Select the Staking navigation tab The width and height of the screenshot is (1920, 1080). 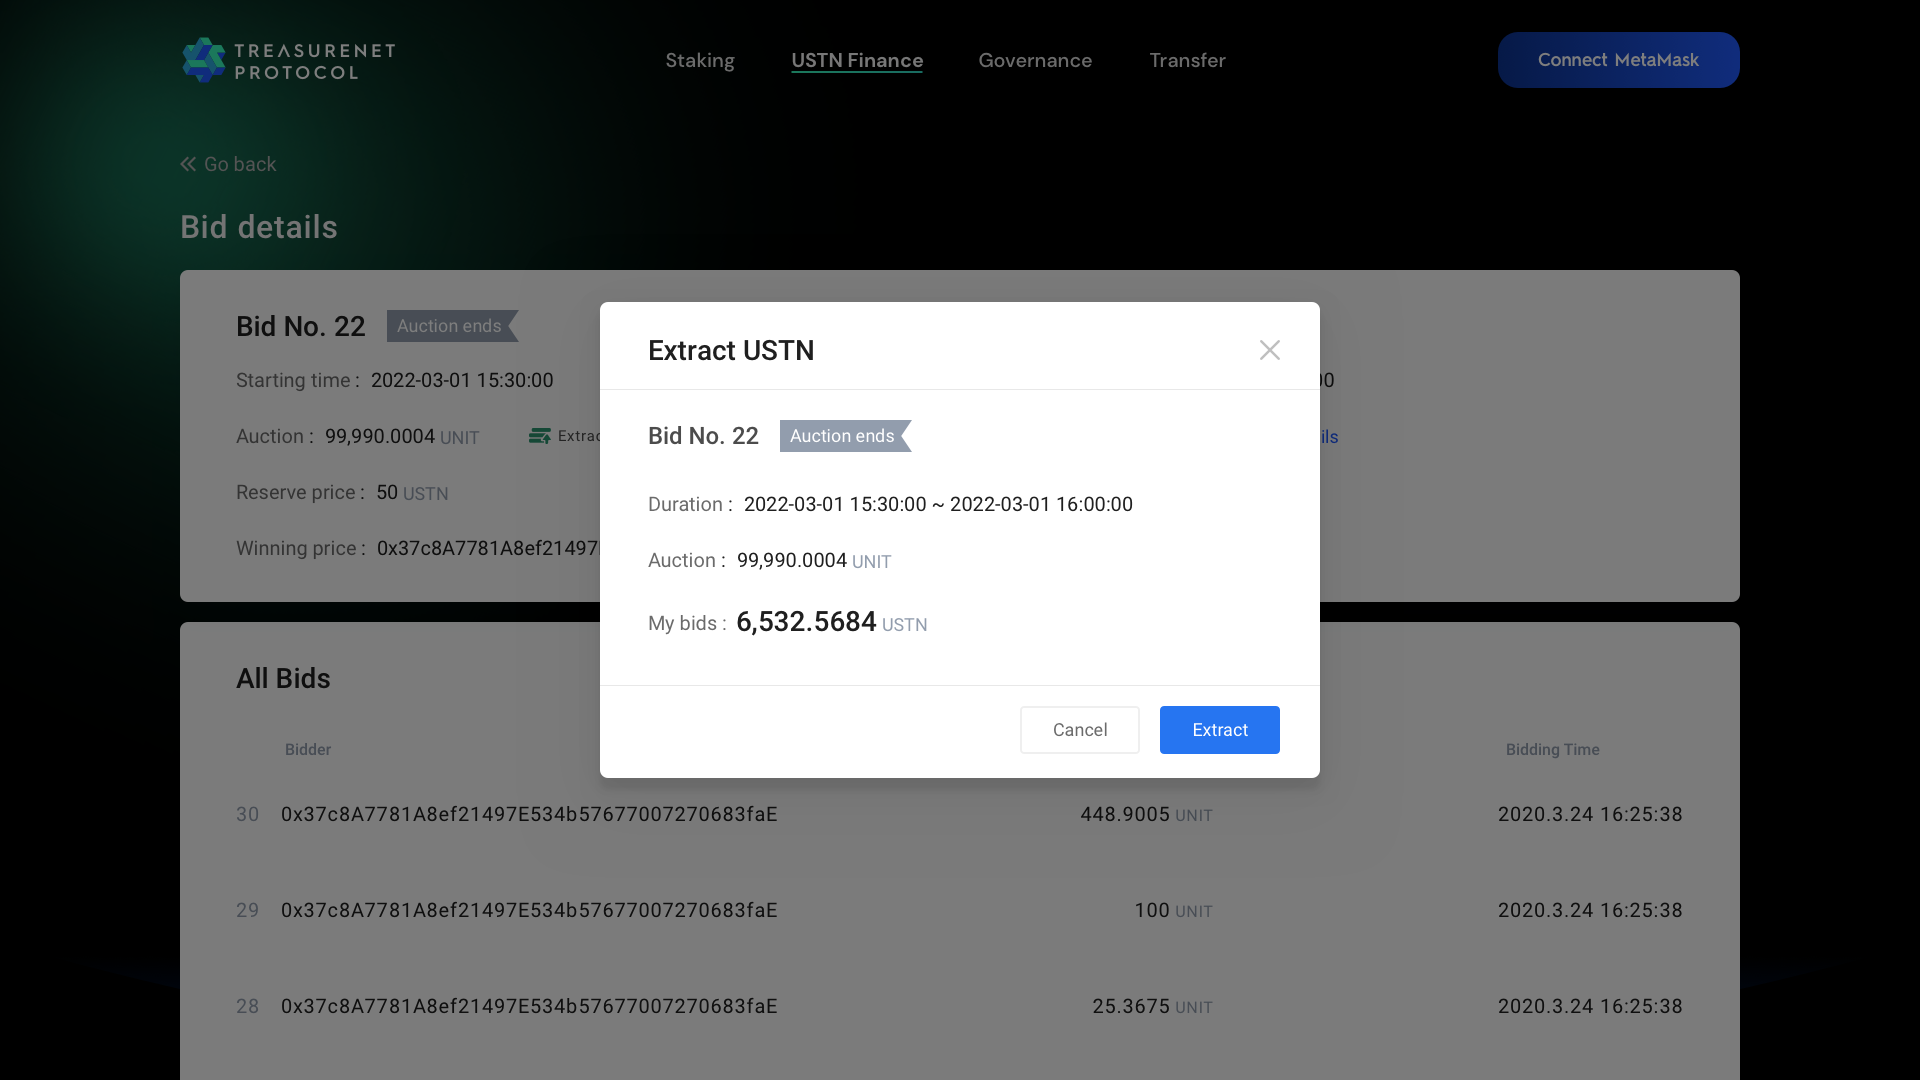[699, 59]
